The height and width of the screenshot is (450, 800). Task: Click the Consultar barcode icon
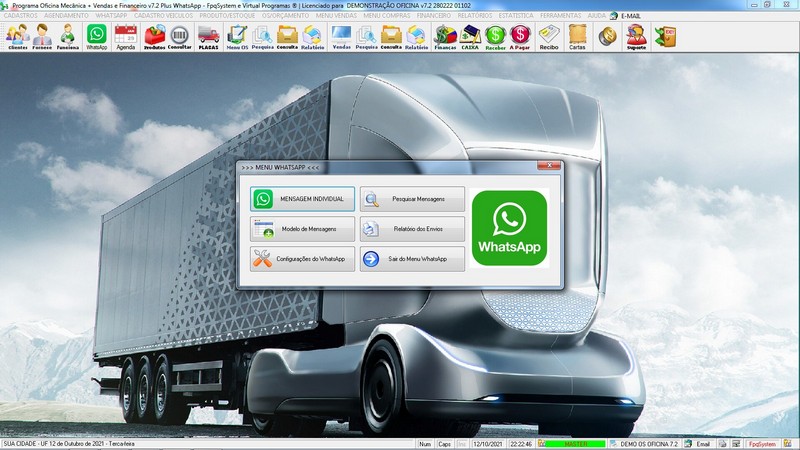coord(180,37)
